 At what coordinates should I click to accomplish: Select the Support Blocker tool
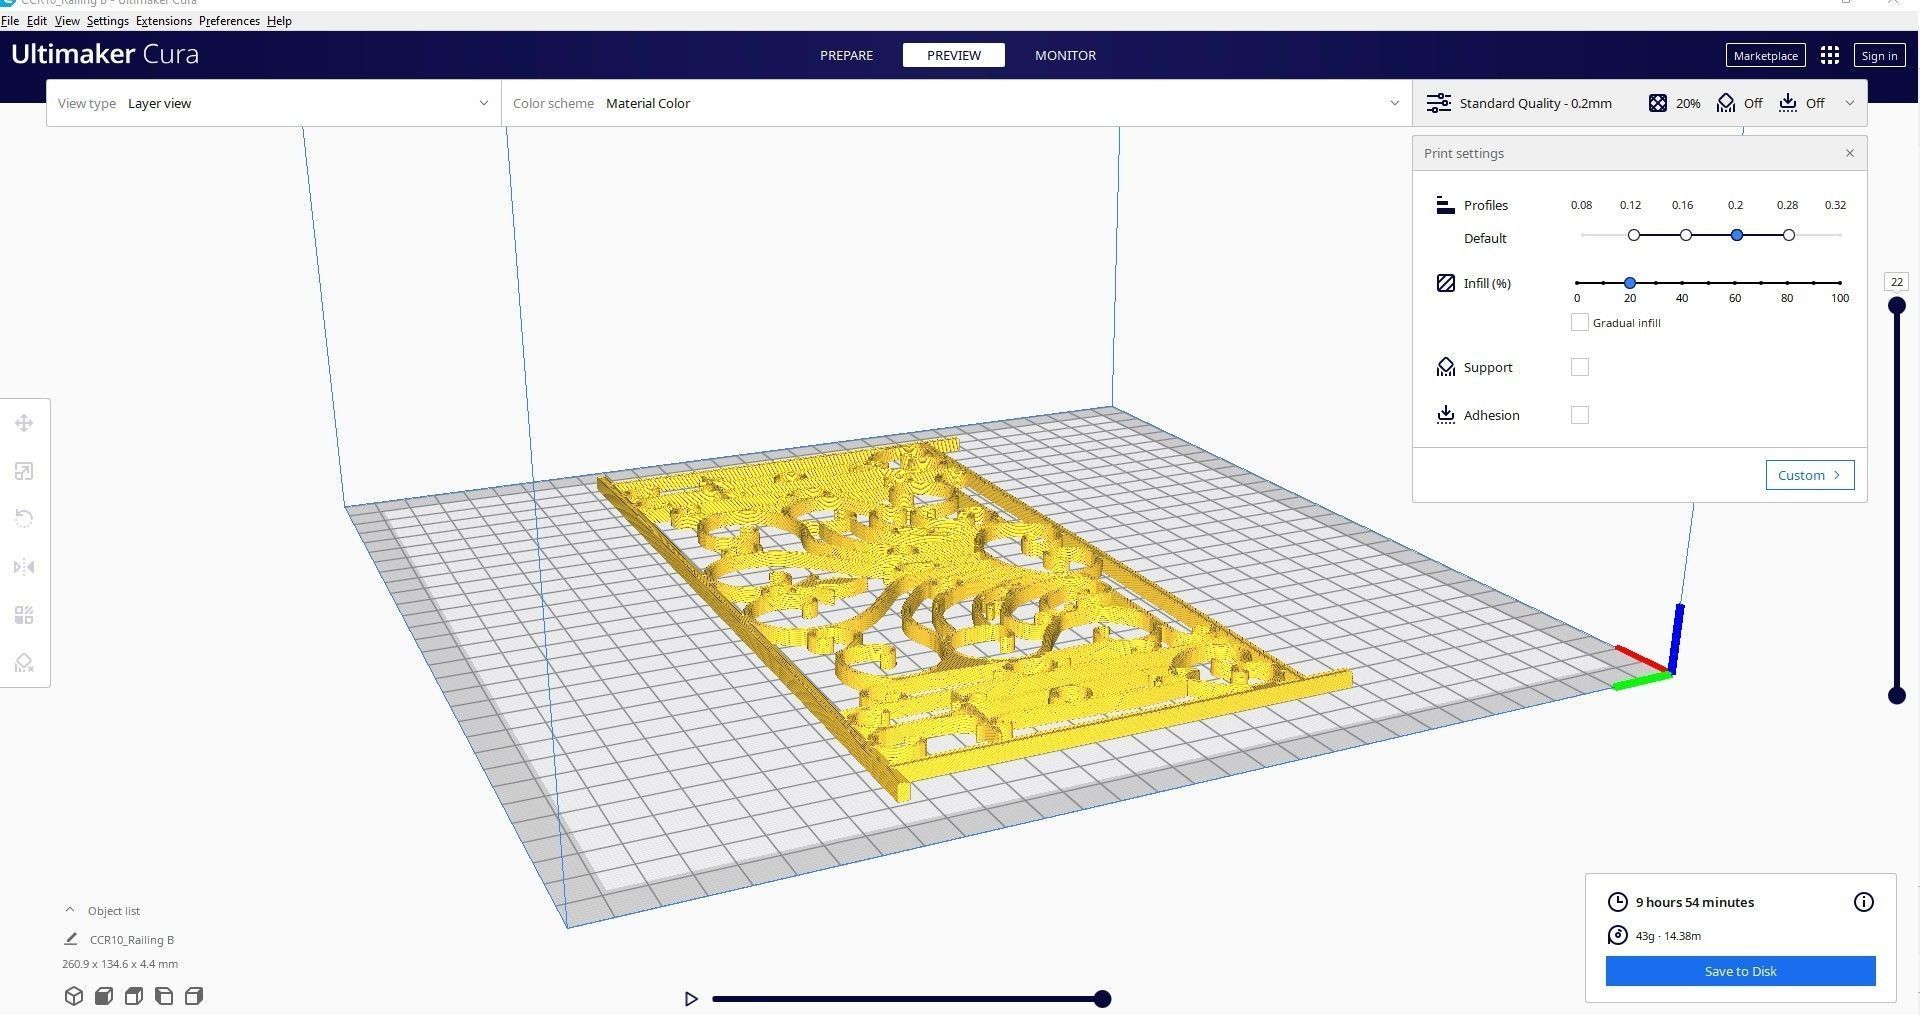[x=24, y=663]
